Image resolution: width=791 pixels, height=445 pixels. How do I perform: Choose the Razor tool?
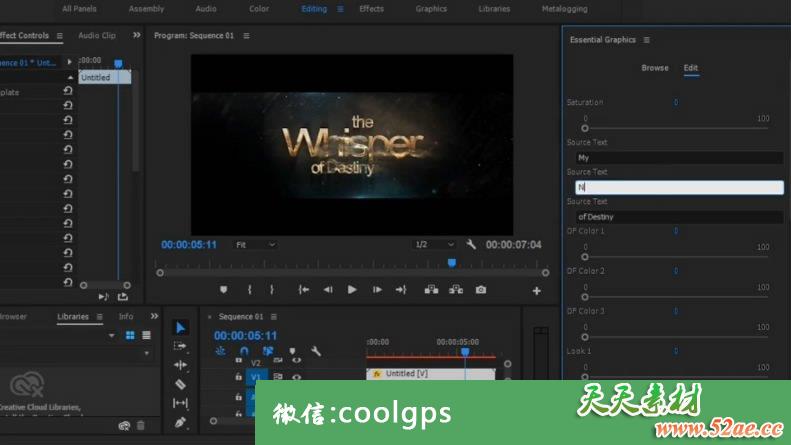click(180, 384)
